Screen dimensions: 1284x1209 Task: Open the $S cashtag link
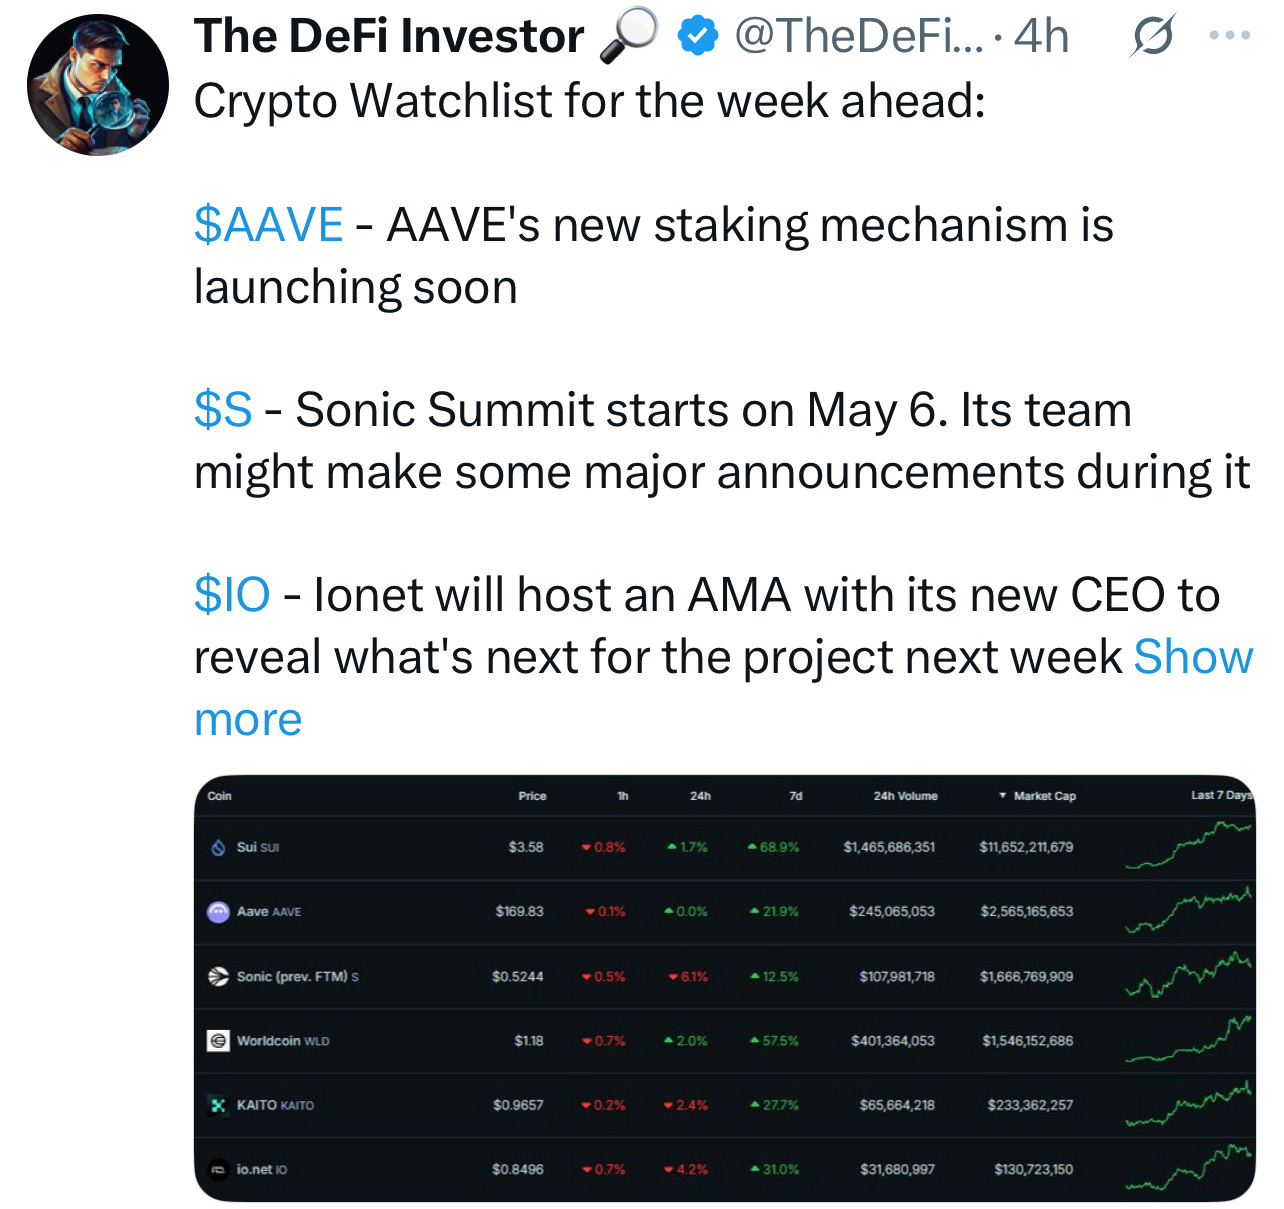pos(223,410)
